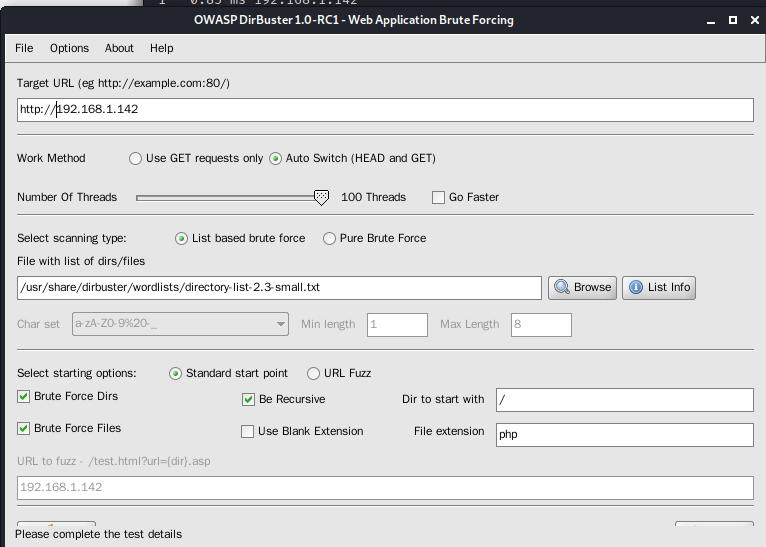Click the File extension field
Viewport: 766px width, 547px height.
[625, 435]
